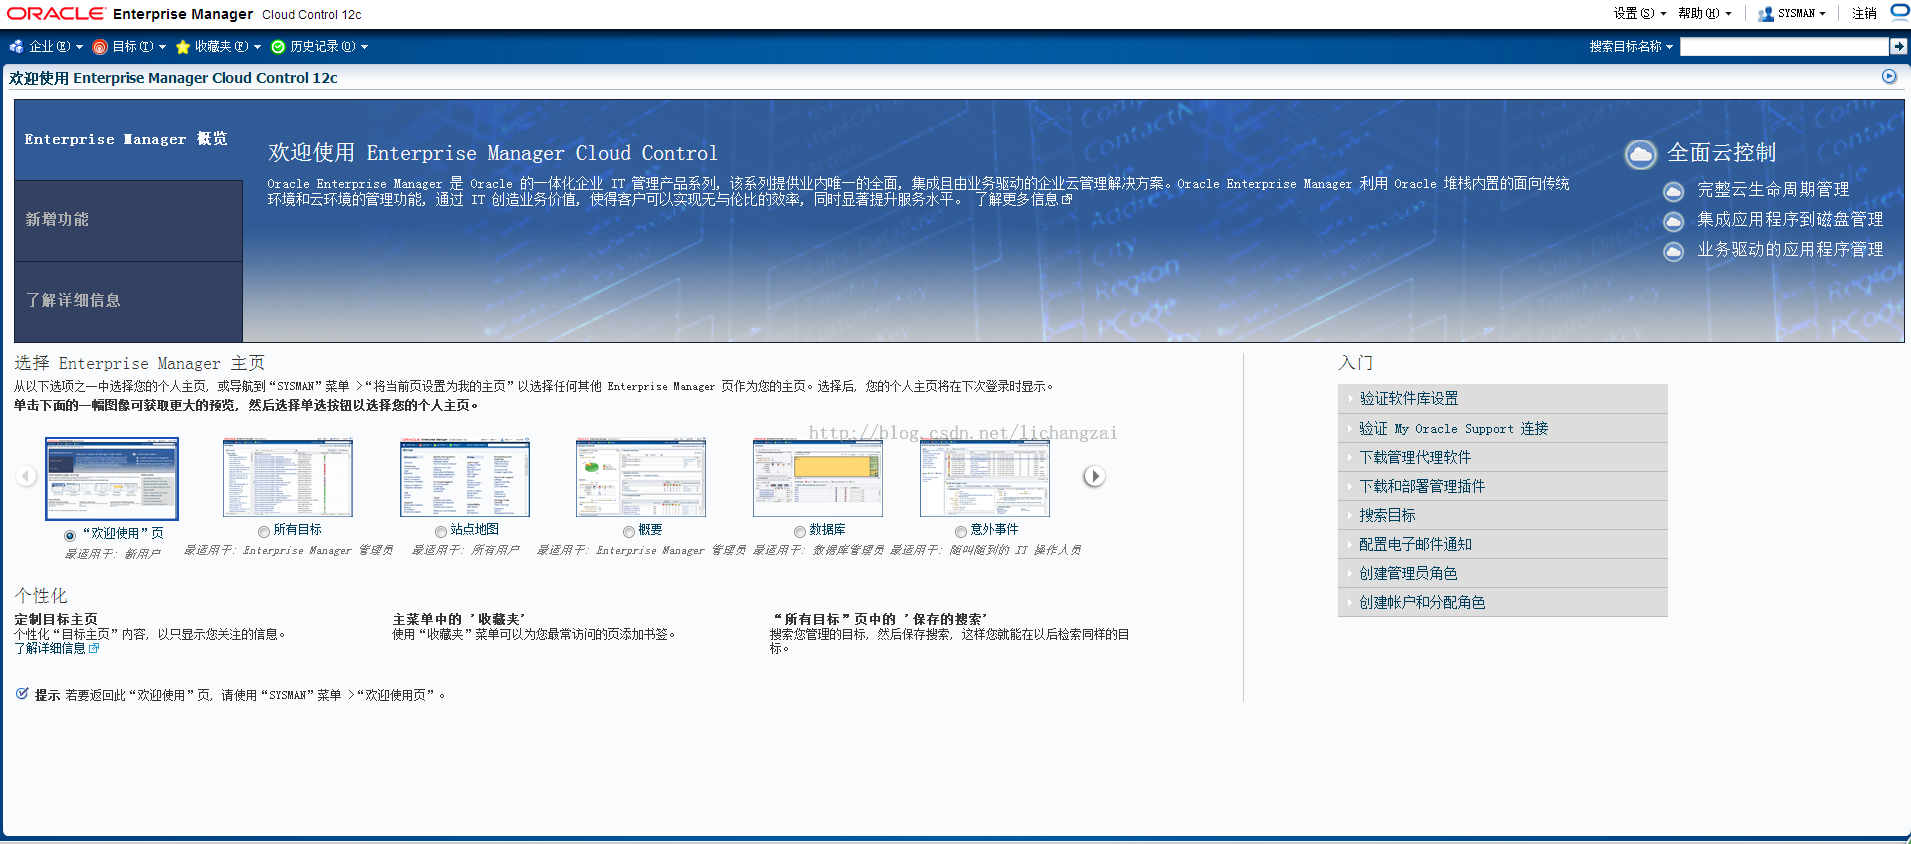Click the 提示 checkmark icon

pyautogui.click(x=22, y=694)
